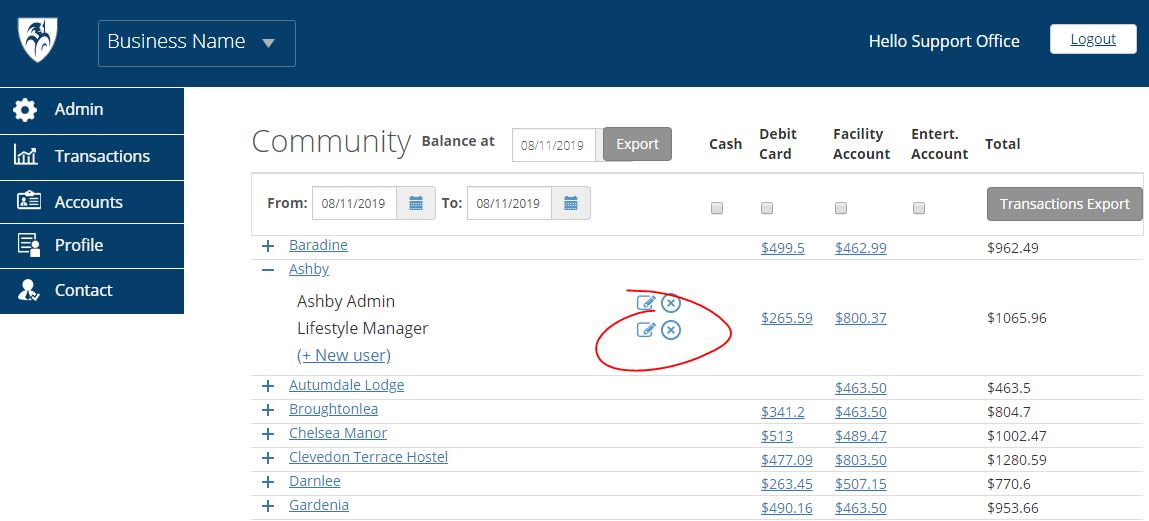Open the From date calendar picker
Image resolution: width=1149 pixels, height=521 pixels.
[416, 203]
